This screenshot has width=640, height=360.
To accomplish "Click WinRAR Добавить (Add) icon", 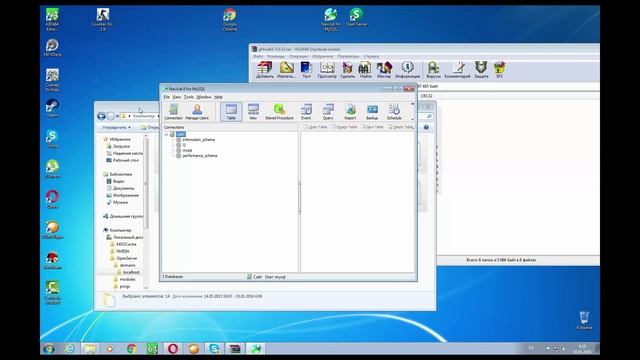I will (x=264, y=70).
